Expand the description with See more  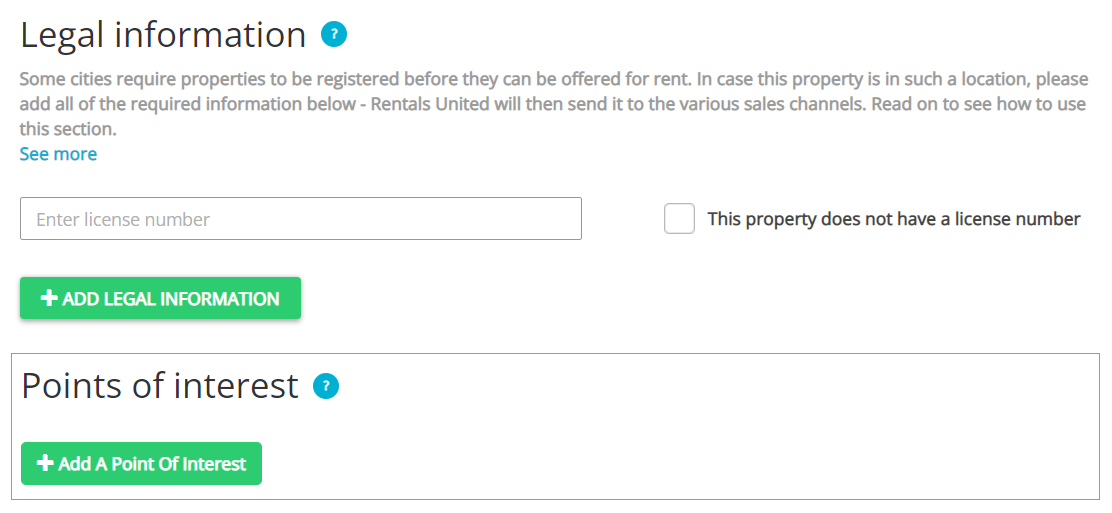[x=58, y=154]
